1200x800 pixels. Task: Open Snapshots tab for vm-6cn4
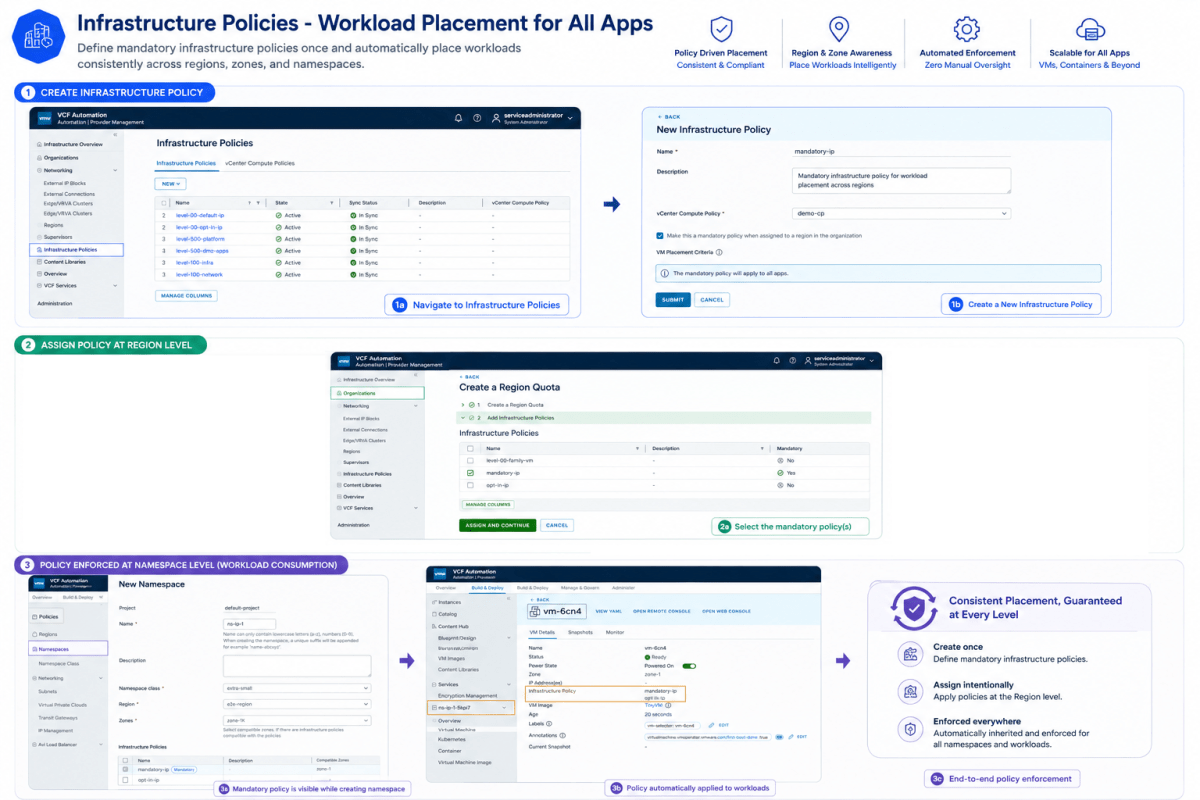(581, 632)
